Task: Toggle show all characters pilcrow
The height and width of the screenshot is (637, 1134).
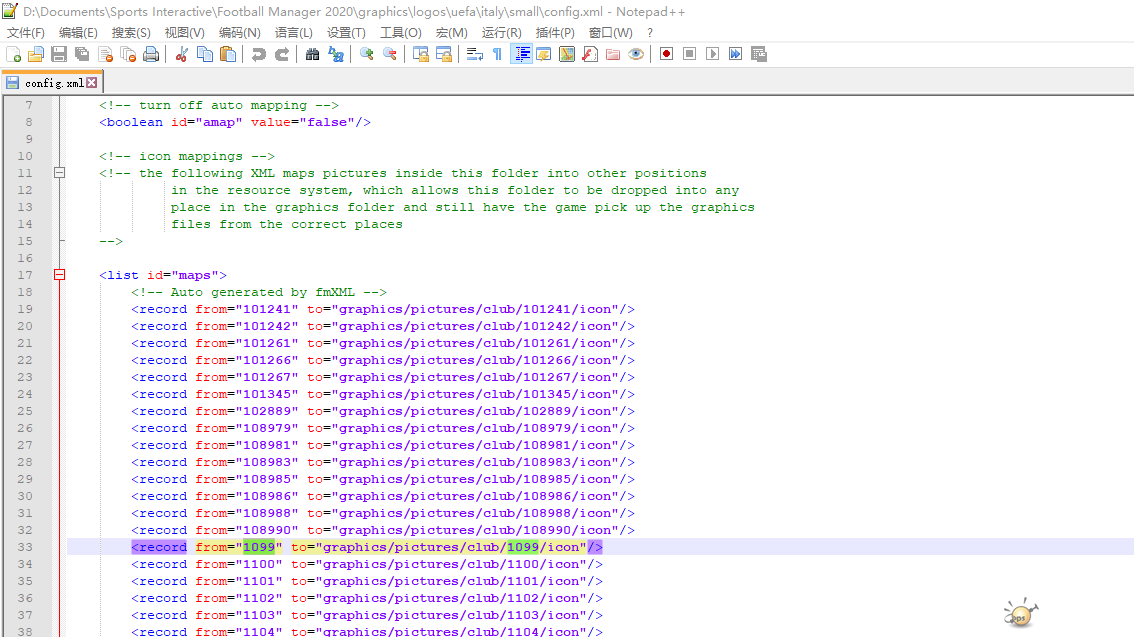Action: pos(498,54)
